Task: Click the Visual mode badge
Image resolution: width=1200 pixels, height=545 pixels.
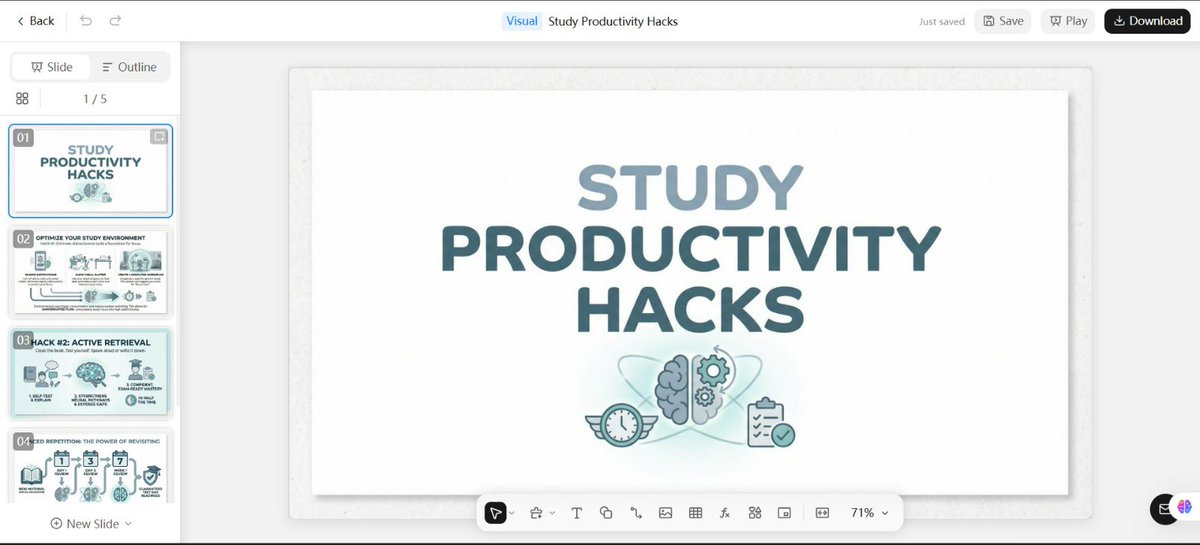Action: pos(522,21)
